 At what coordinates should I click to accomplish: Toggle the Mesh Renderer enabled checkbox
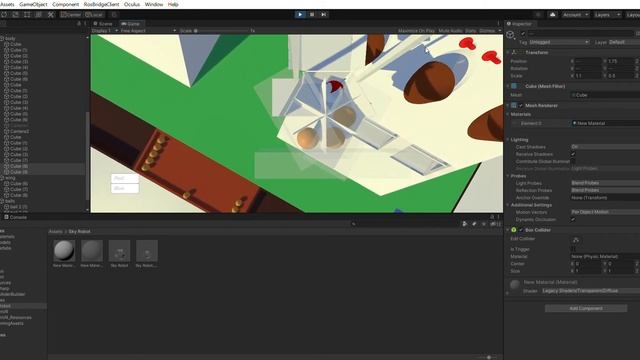[521, 105]
